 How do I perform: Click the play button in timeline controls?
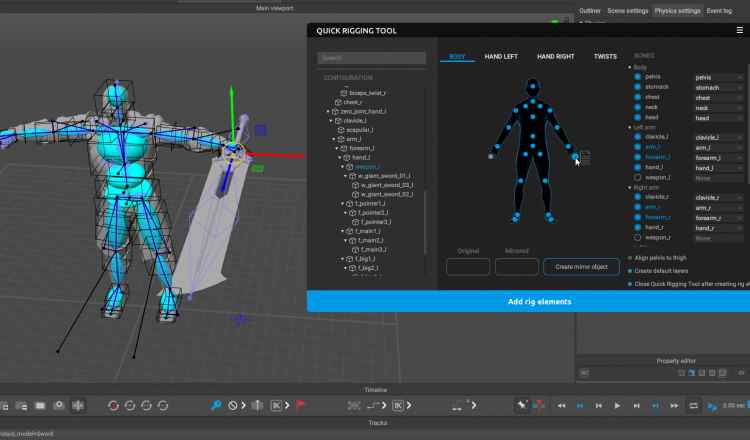tap(617, 406)
